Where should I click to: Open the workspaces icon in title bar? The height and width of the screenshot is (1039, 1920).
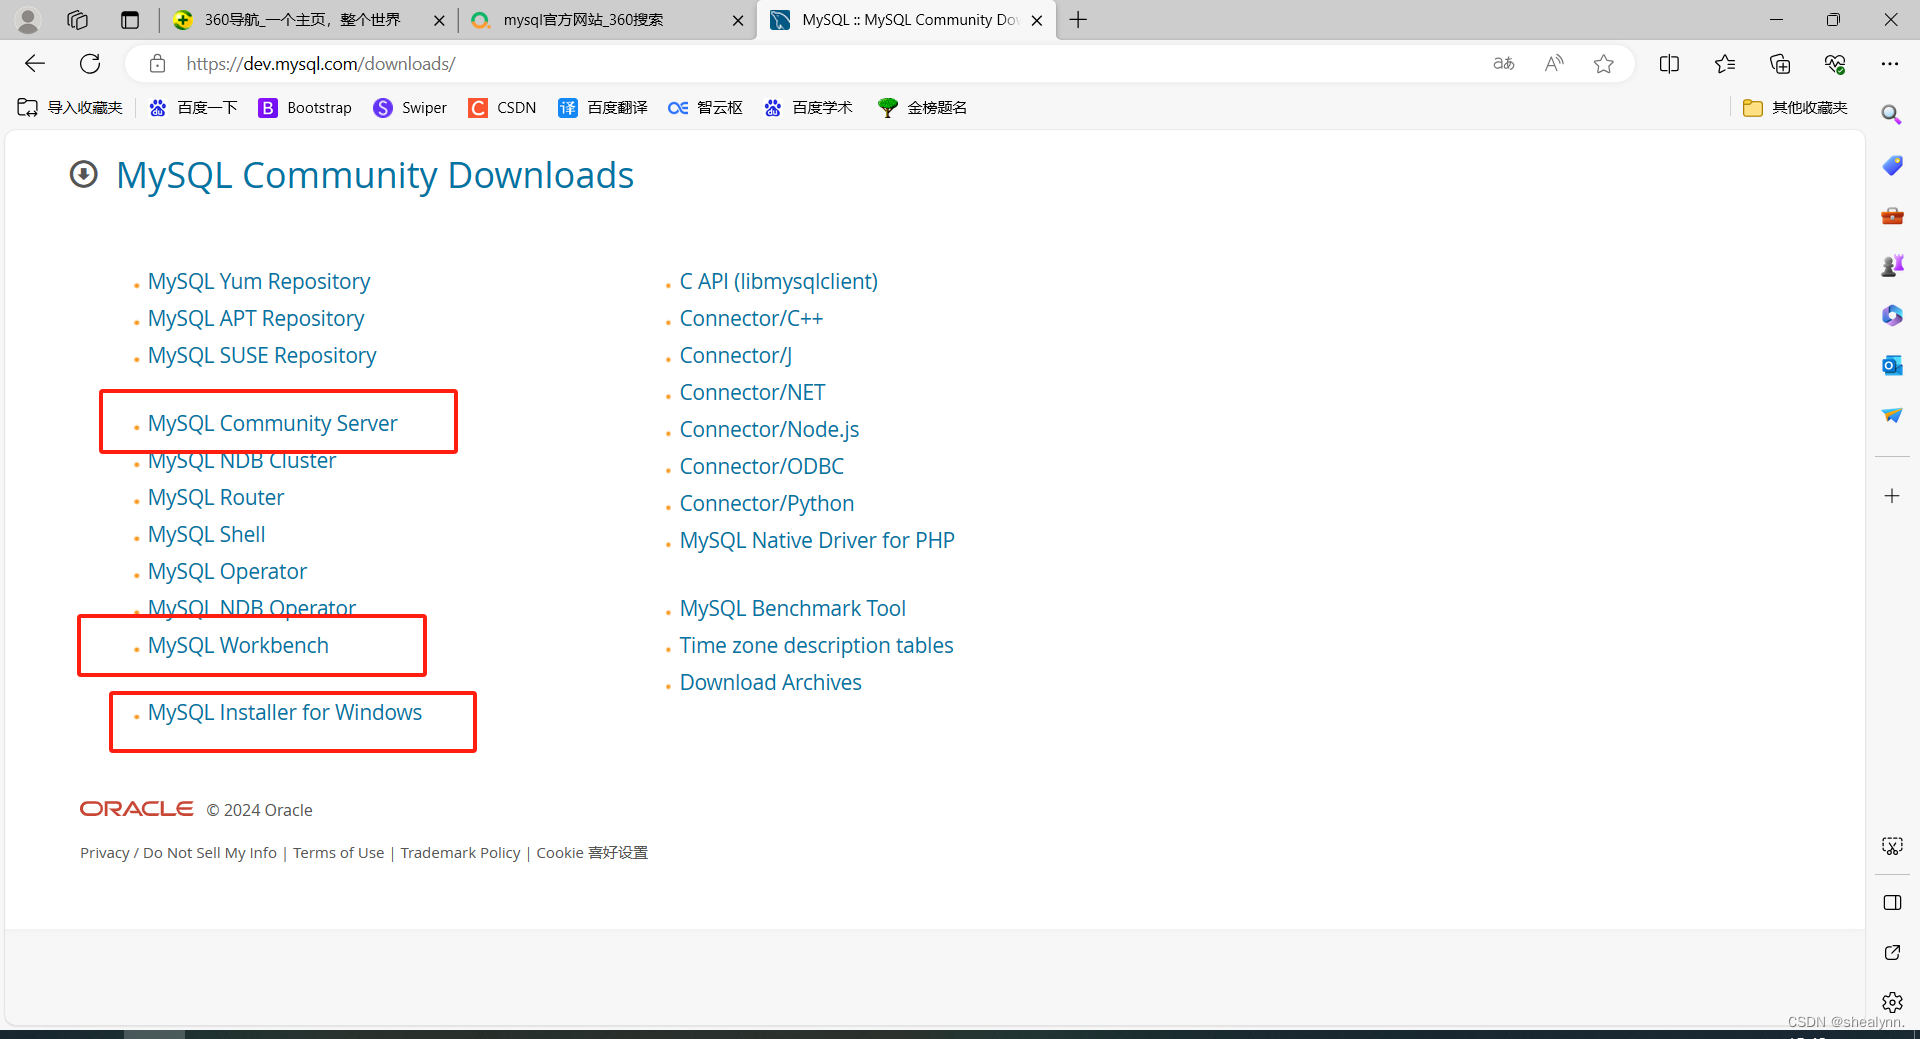78,20
